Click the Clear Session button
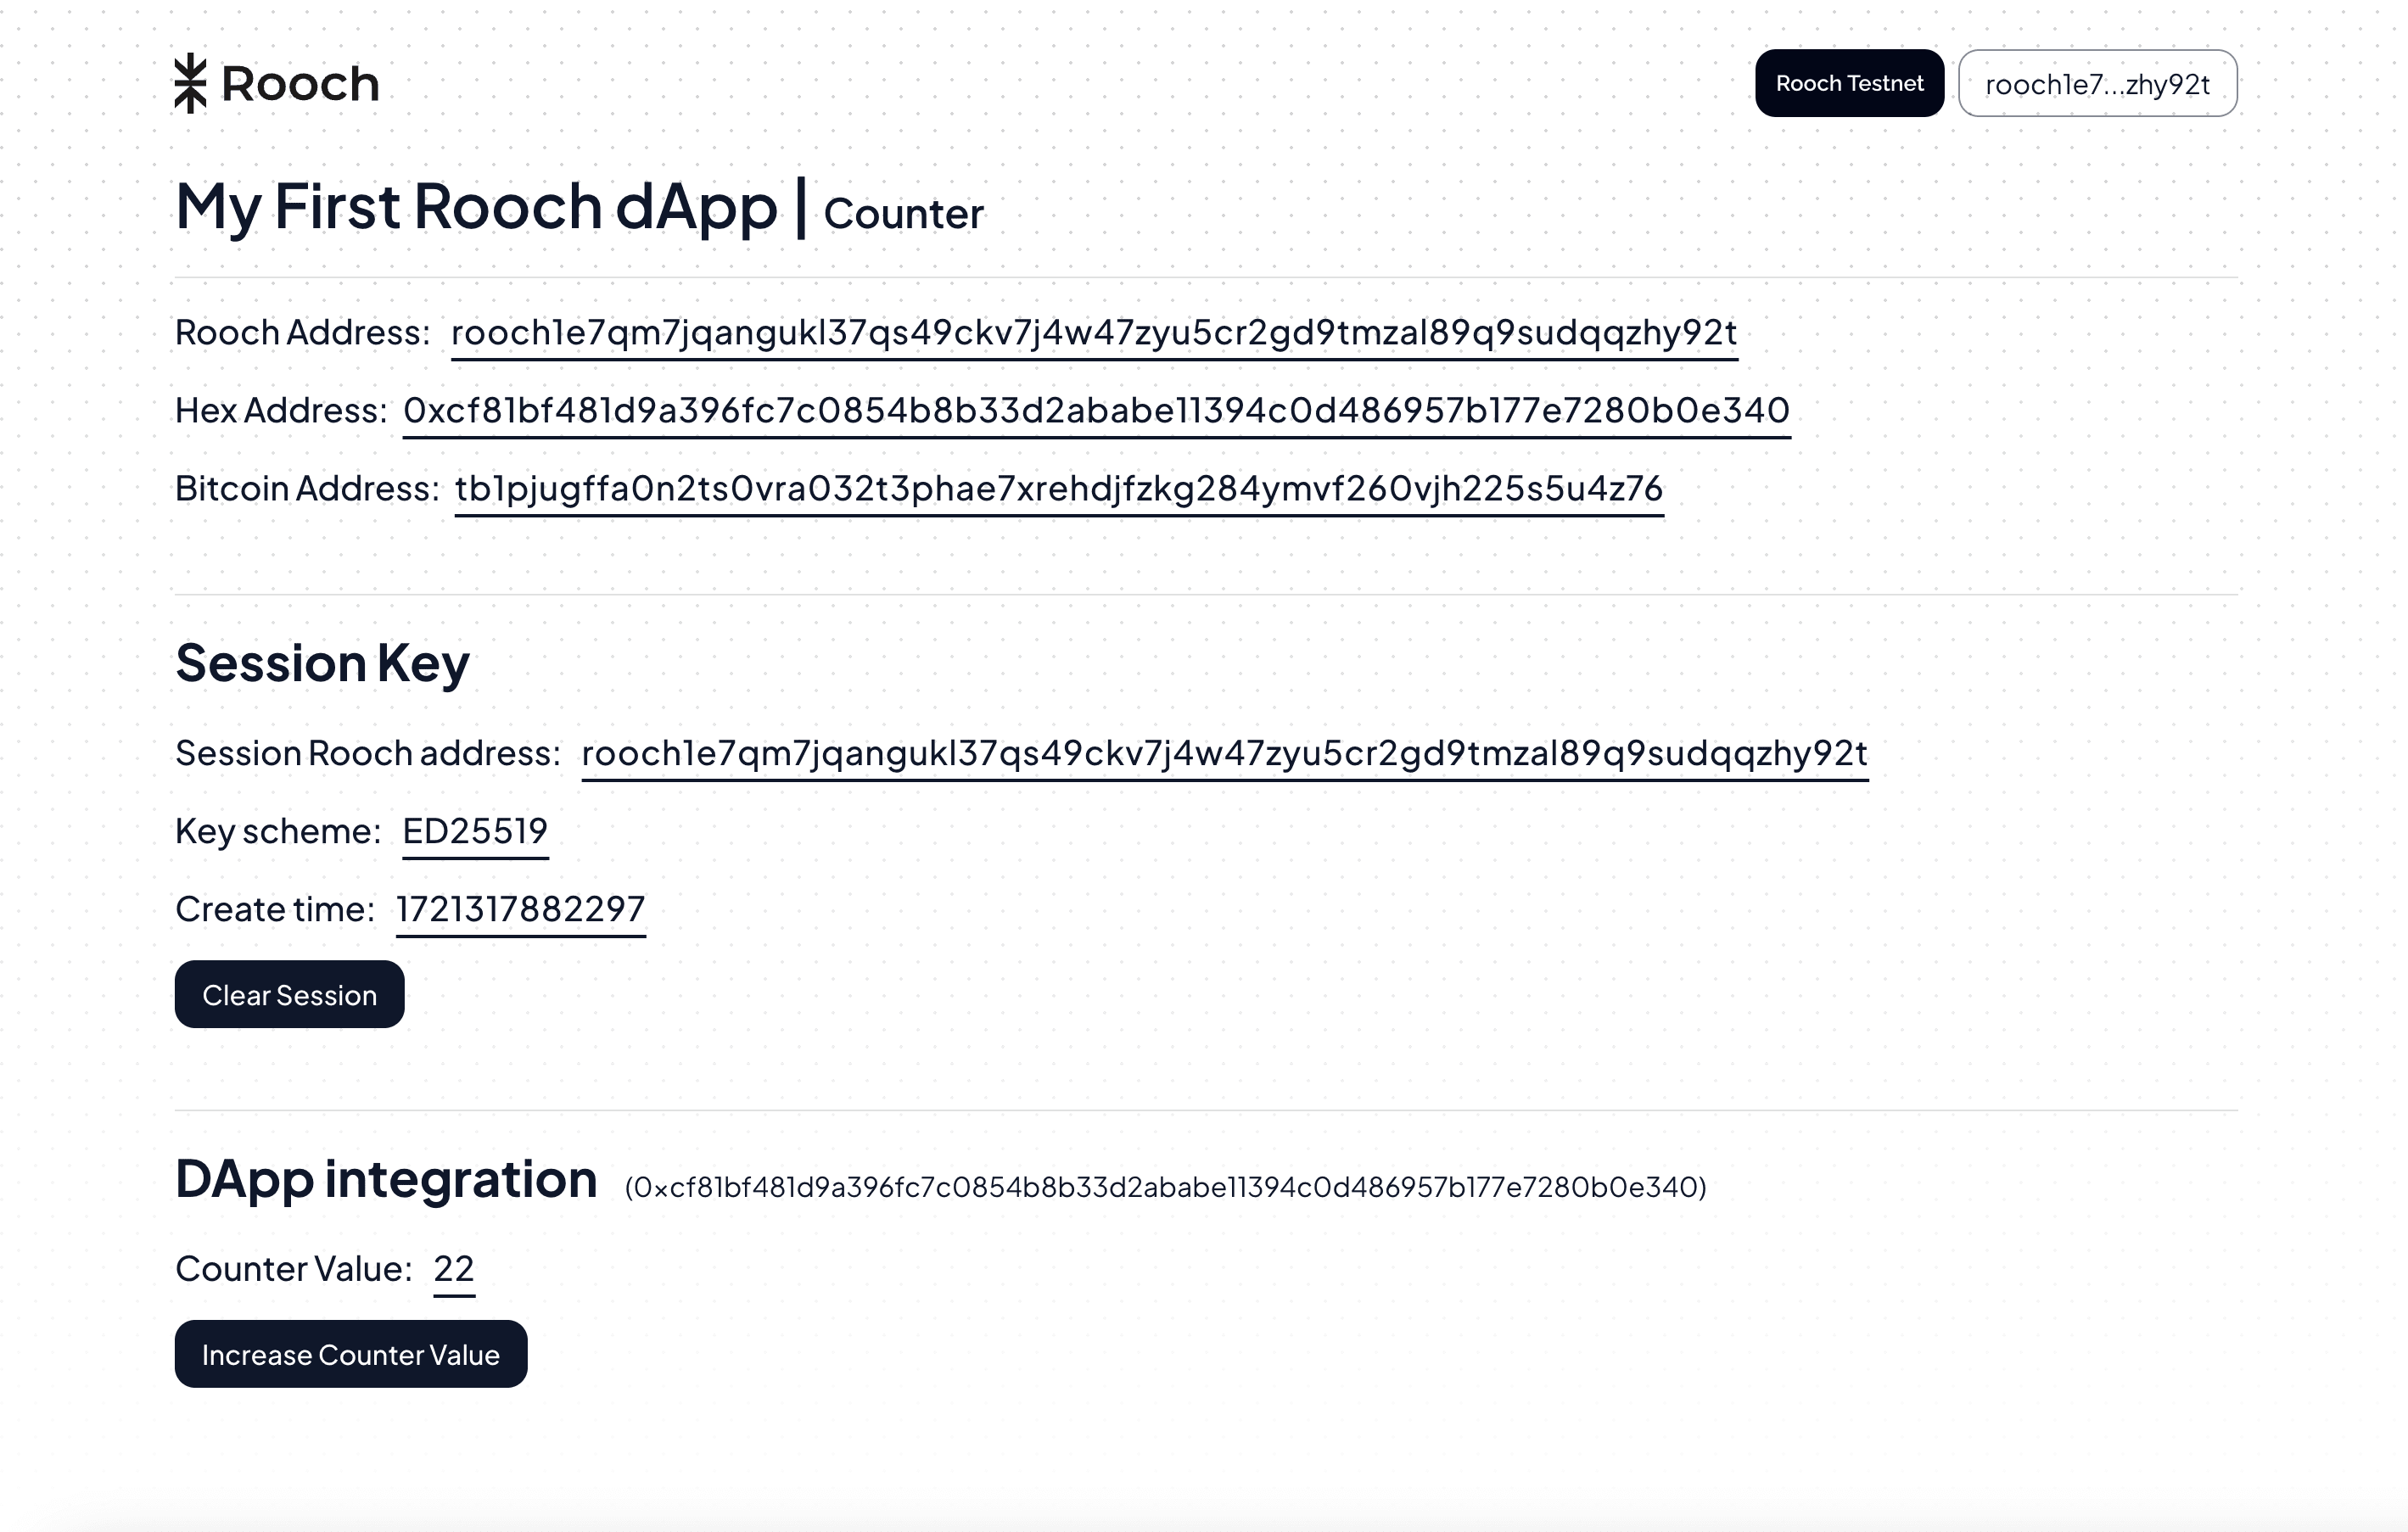2408x1532 pixels. pos(289,994)
